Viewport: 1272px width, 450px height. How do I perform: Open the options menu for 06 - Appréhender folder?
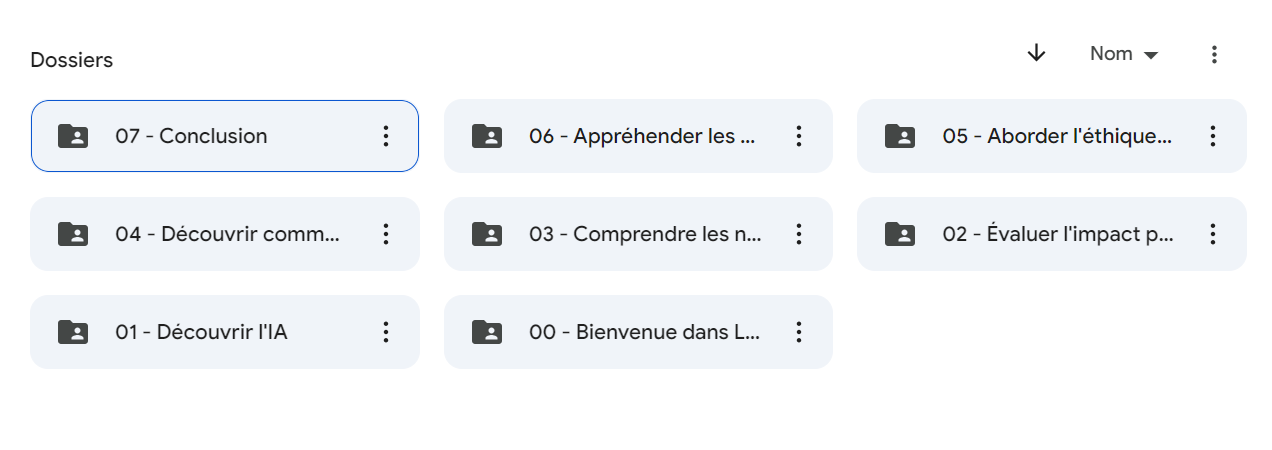799,136
